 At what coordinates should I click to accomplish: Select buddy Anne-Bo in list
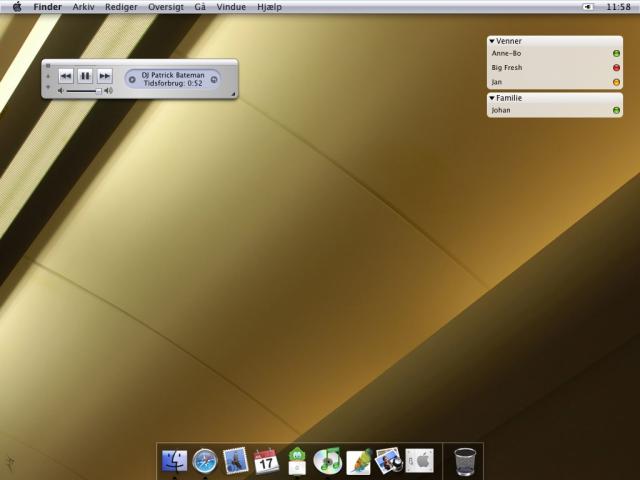(555, 53)
